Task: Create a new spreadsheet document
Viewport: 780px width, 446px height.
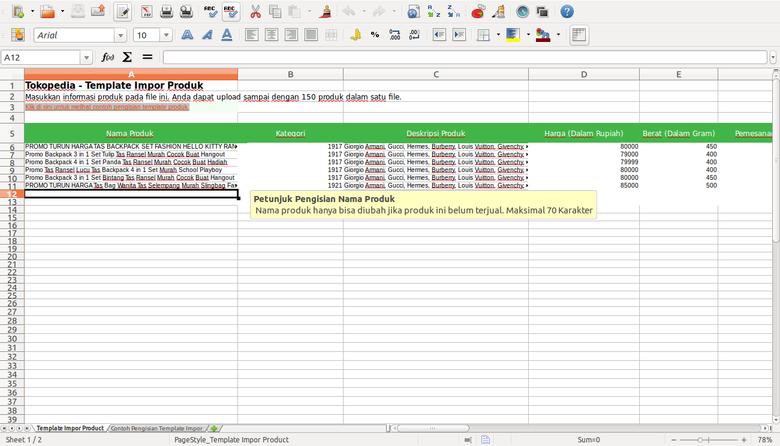Action: (x=18, y=11)
